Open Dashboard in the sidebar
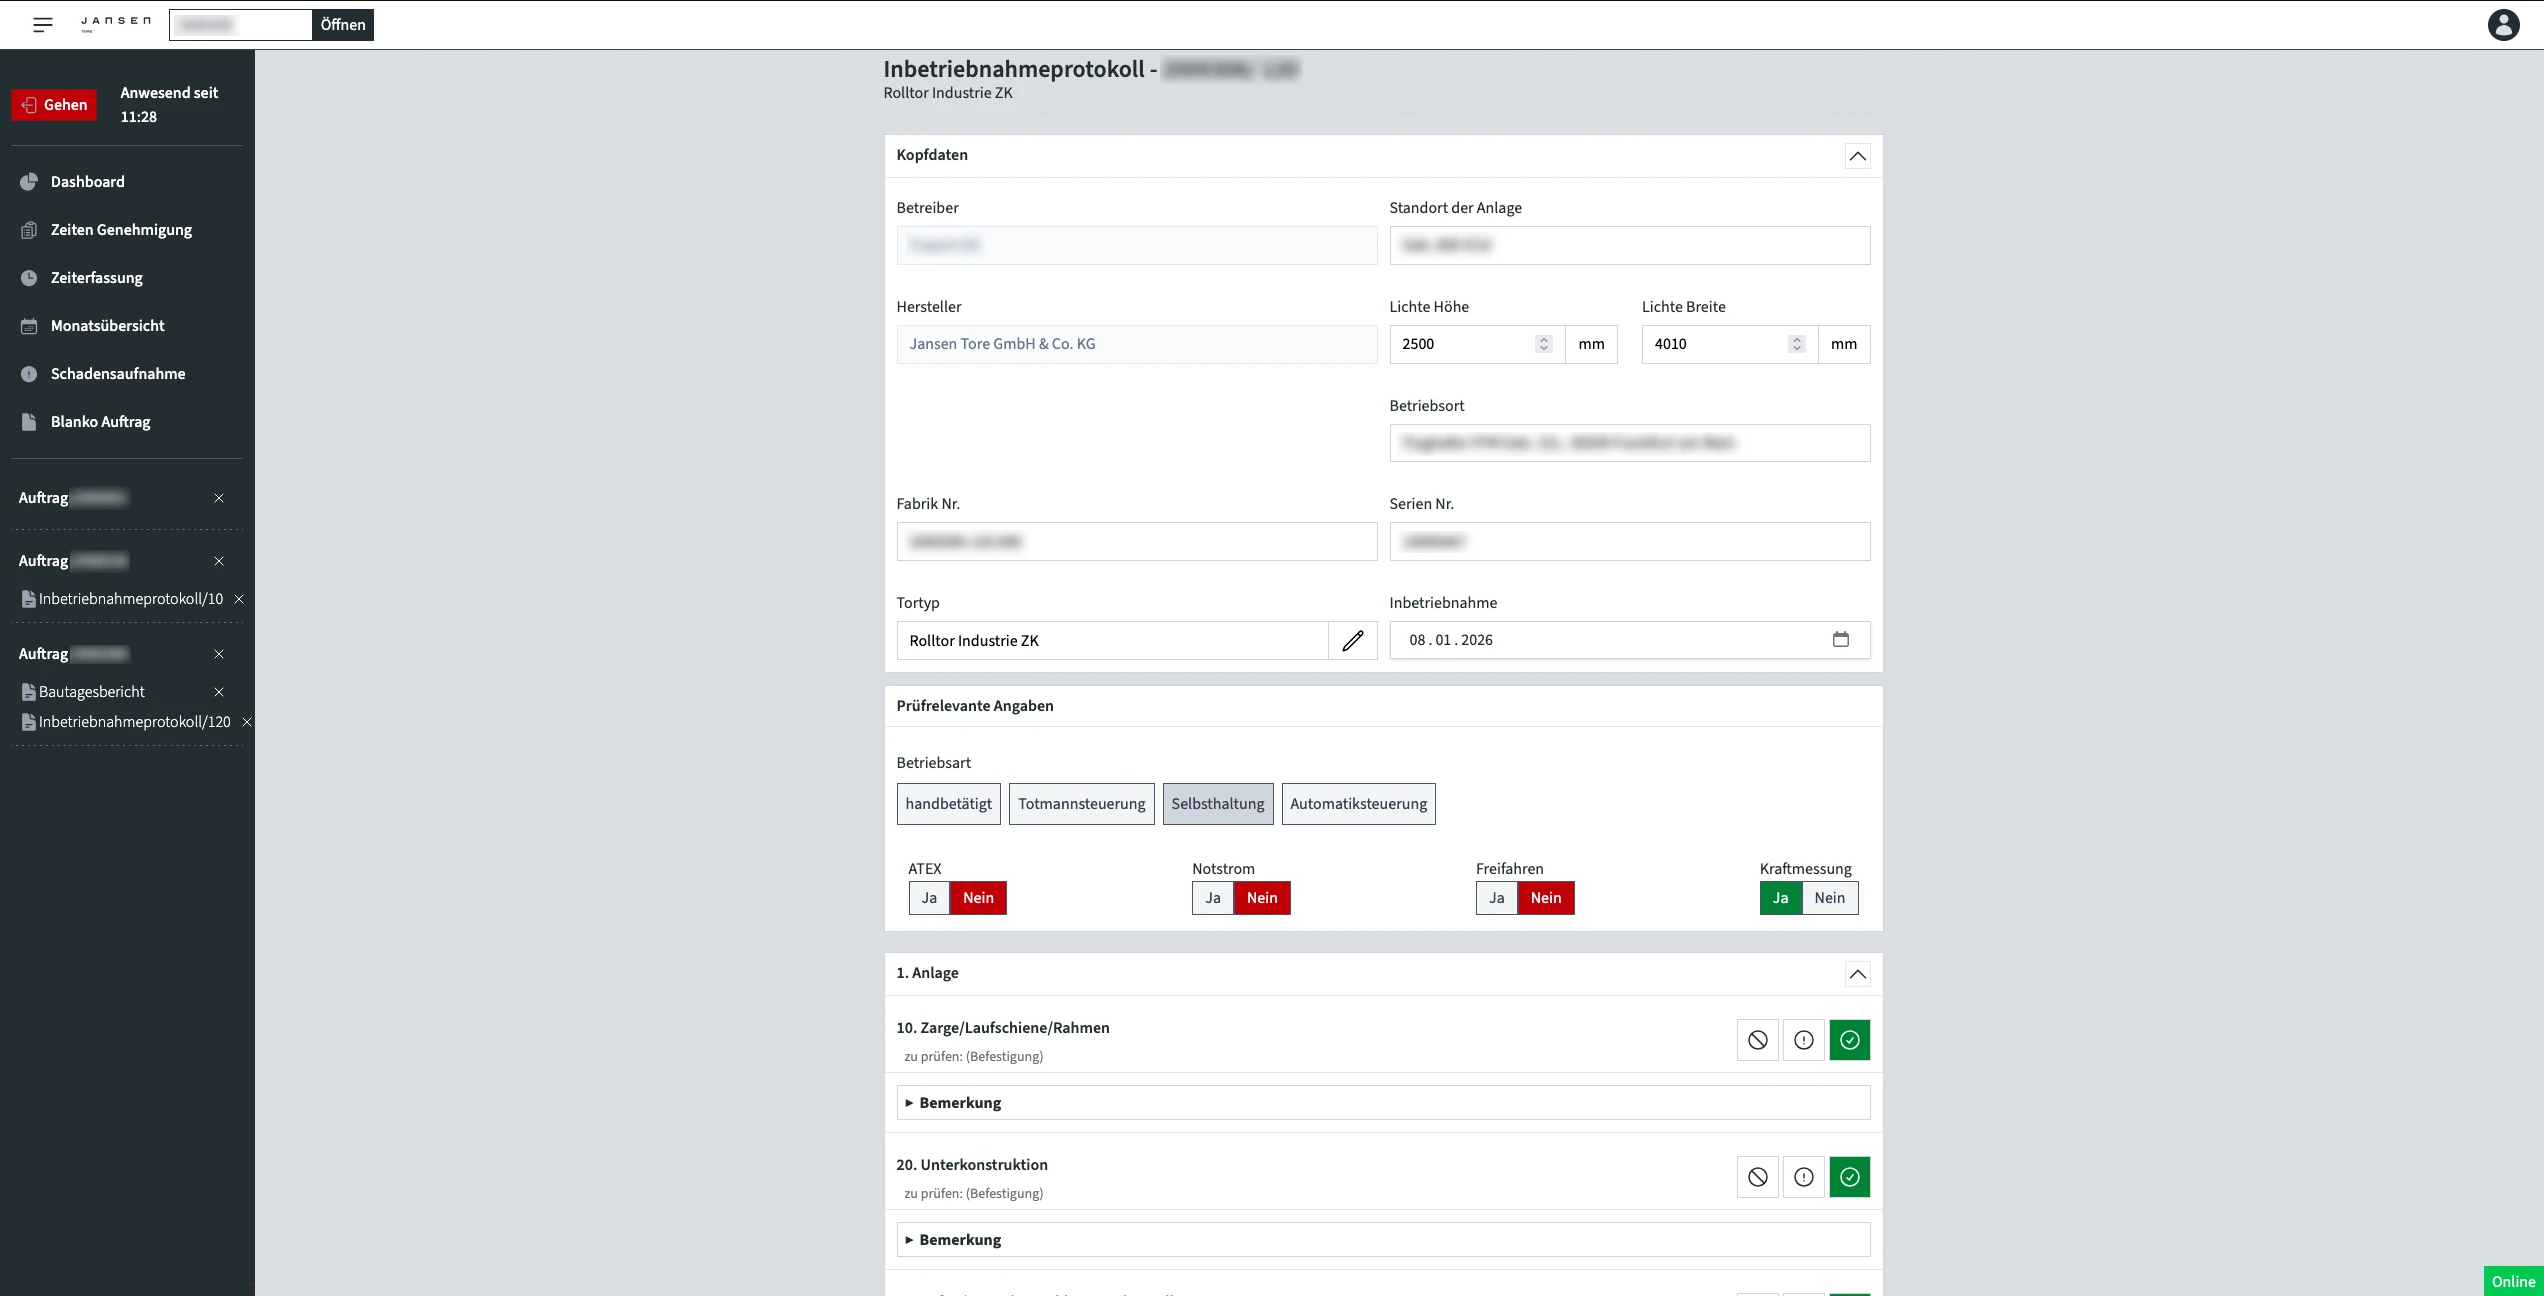Viewport: 2544px width, 1296px height. pyautogui.click(x=88, y=182)
